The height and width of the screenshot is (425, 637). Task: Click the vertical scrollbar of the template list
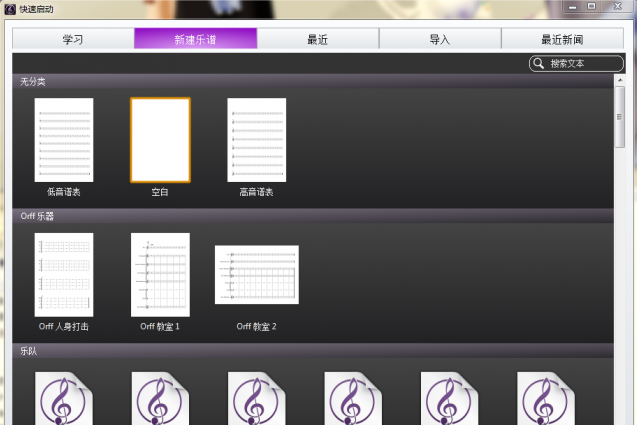620,200
